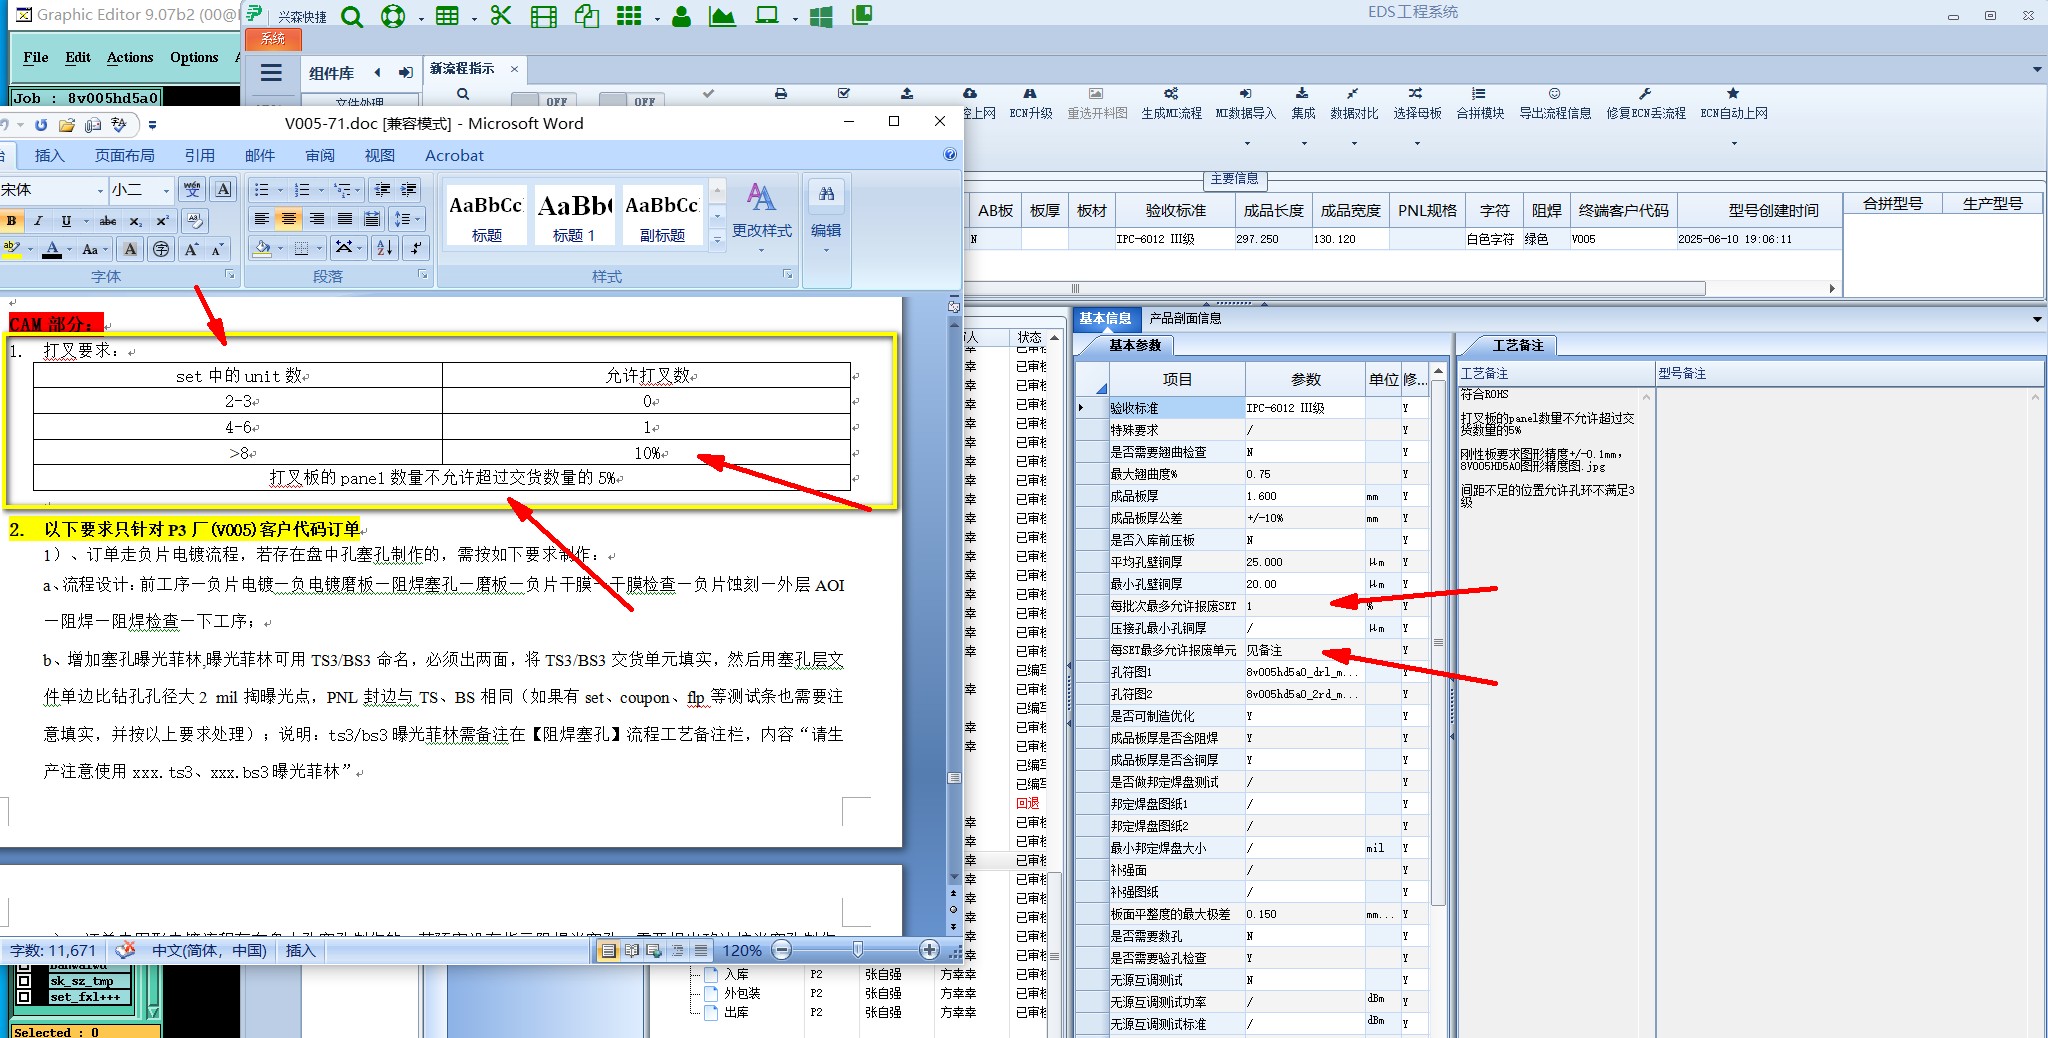
Task: Click the green magnifier search icon in EDS toolbar
Action: (351, 16)
